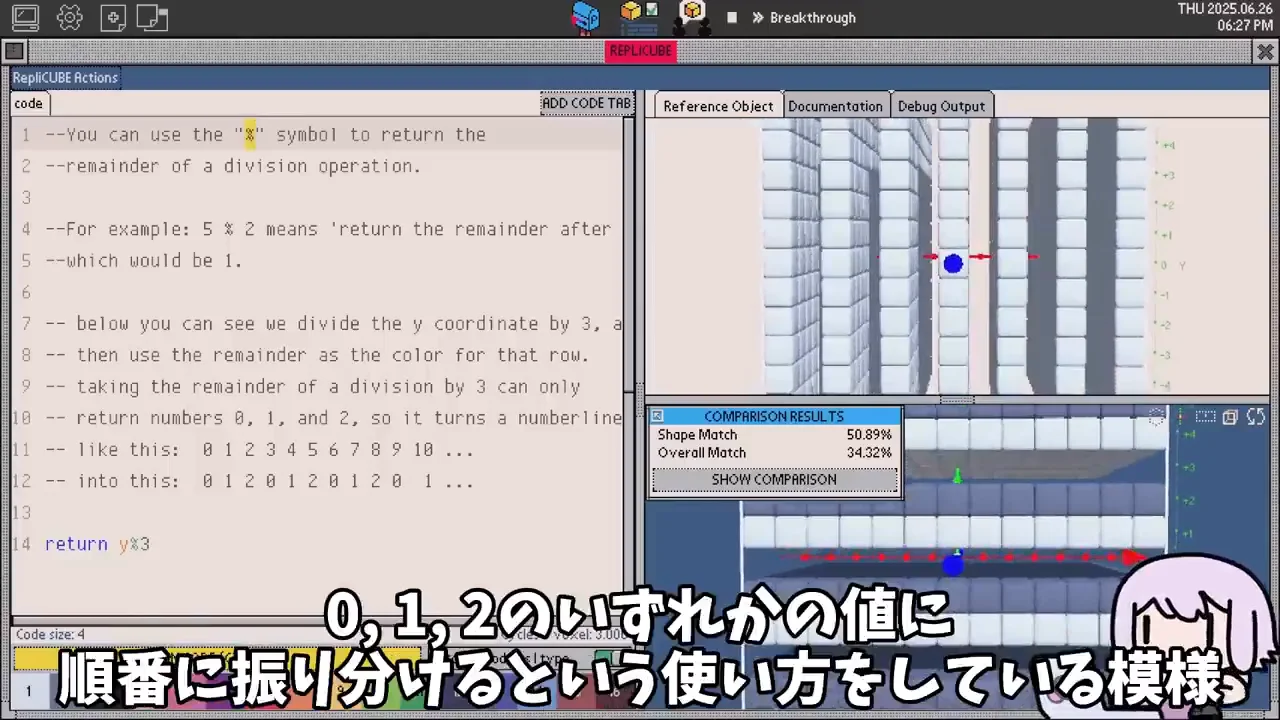Click the overlapping windows icon in top bar
The image size is (1280, 720).
click(152, 17)
